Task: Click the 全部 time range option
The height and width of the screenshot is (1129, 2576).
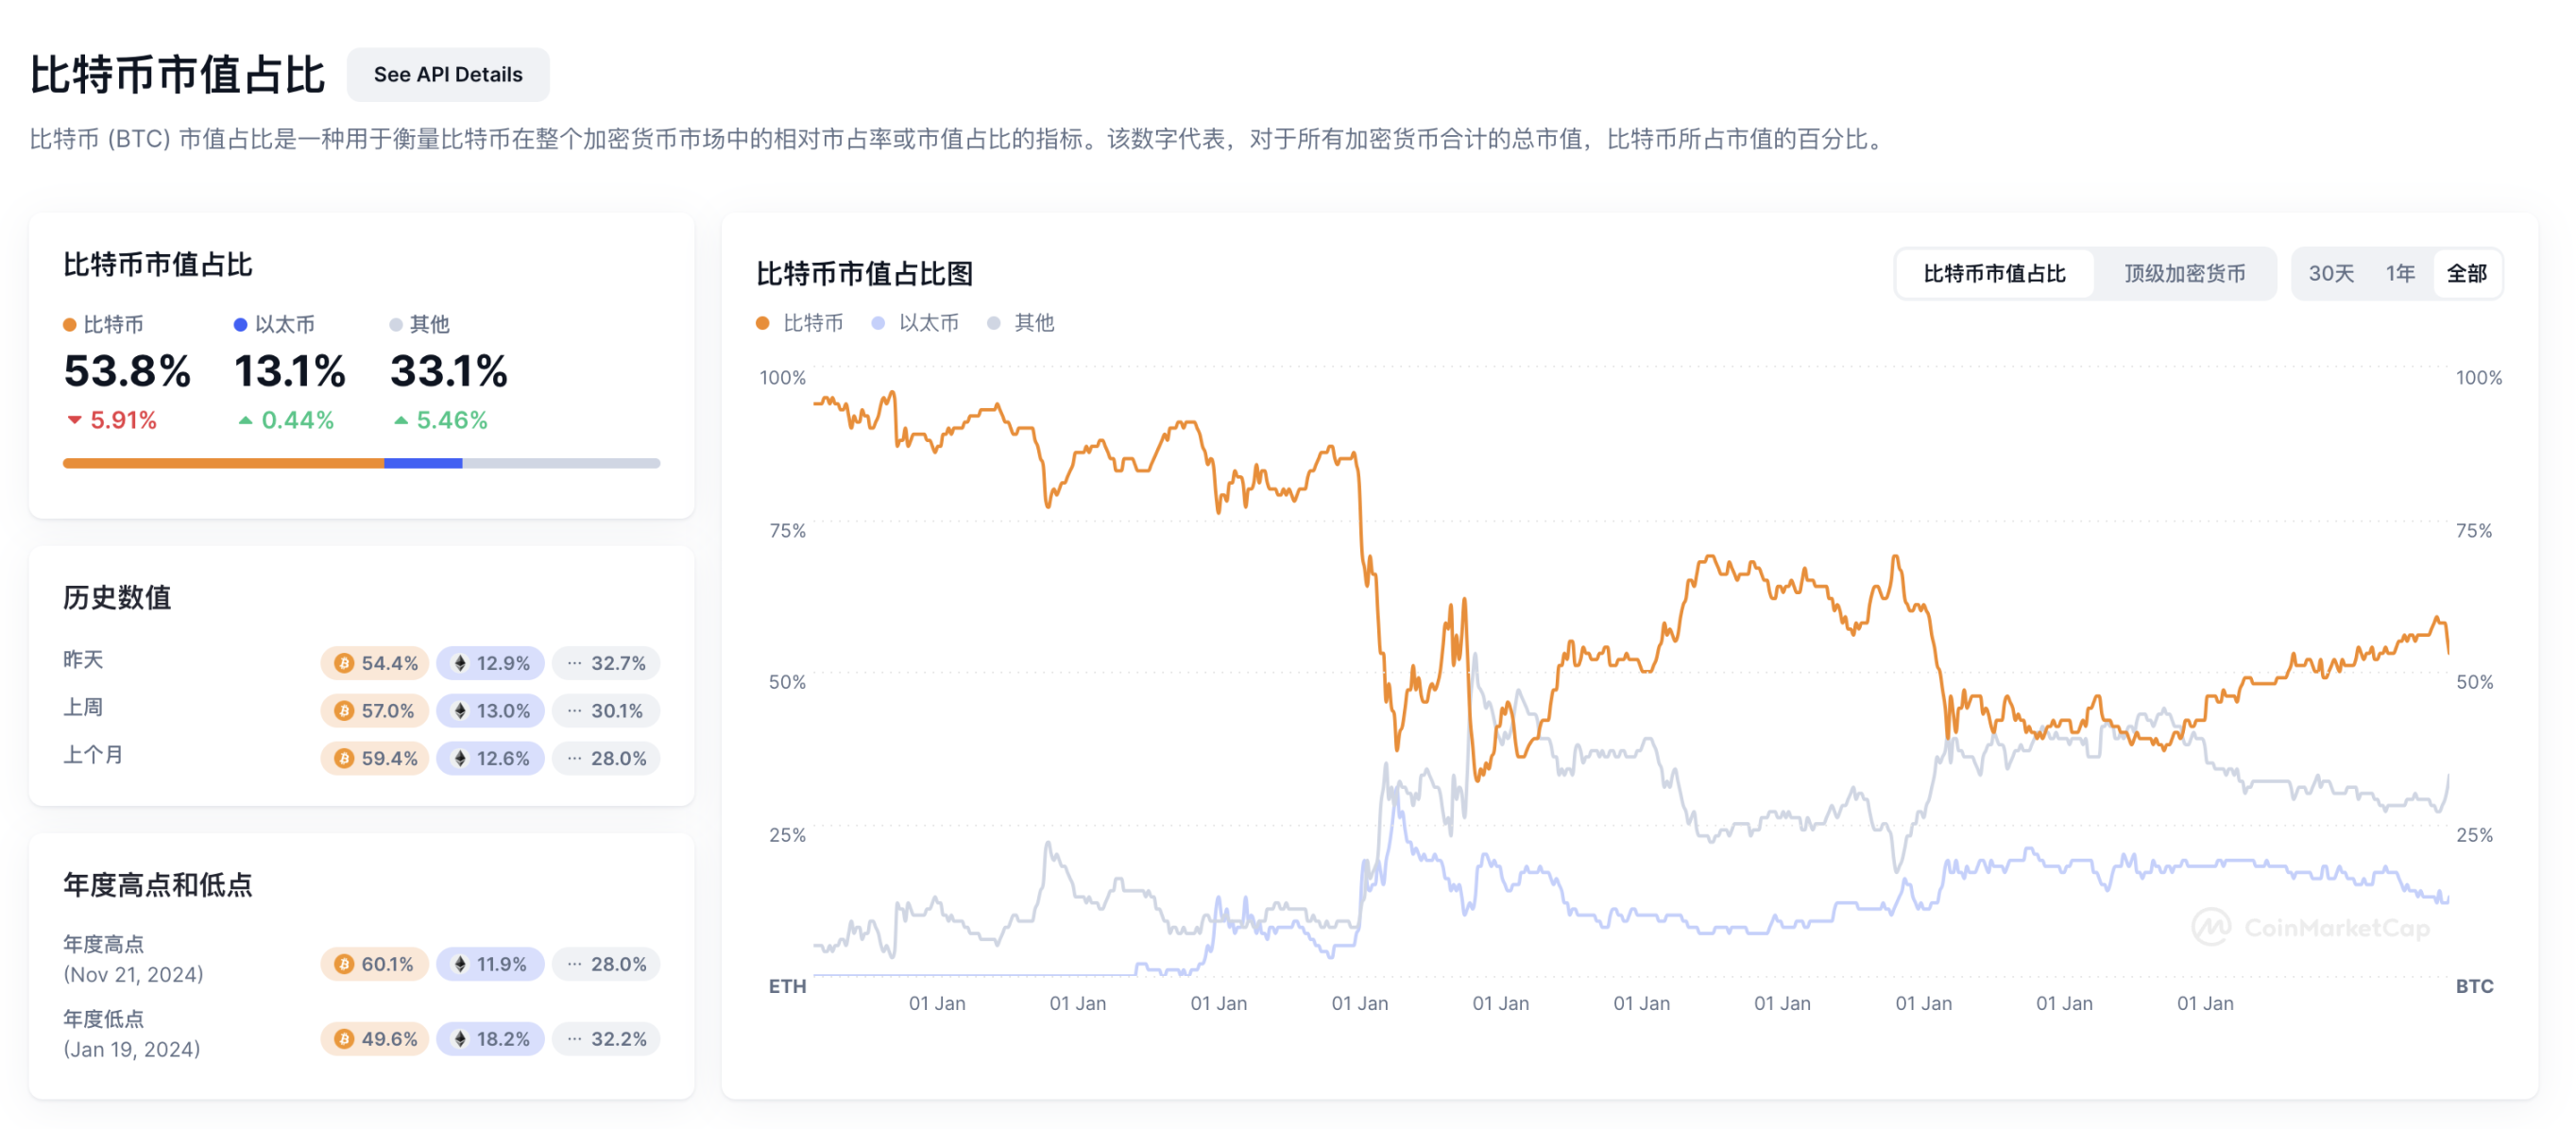Action: (2467, 273)
